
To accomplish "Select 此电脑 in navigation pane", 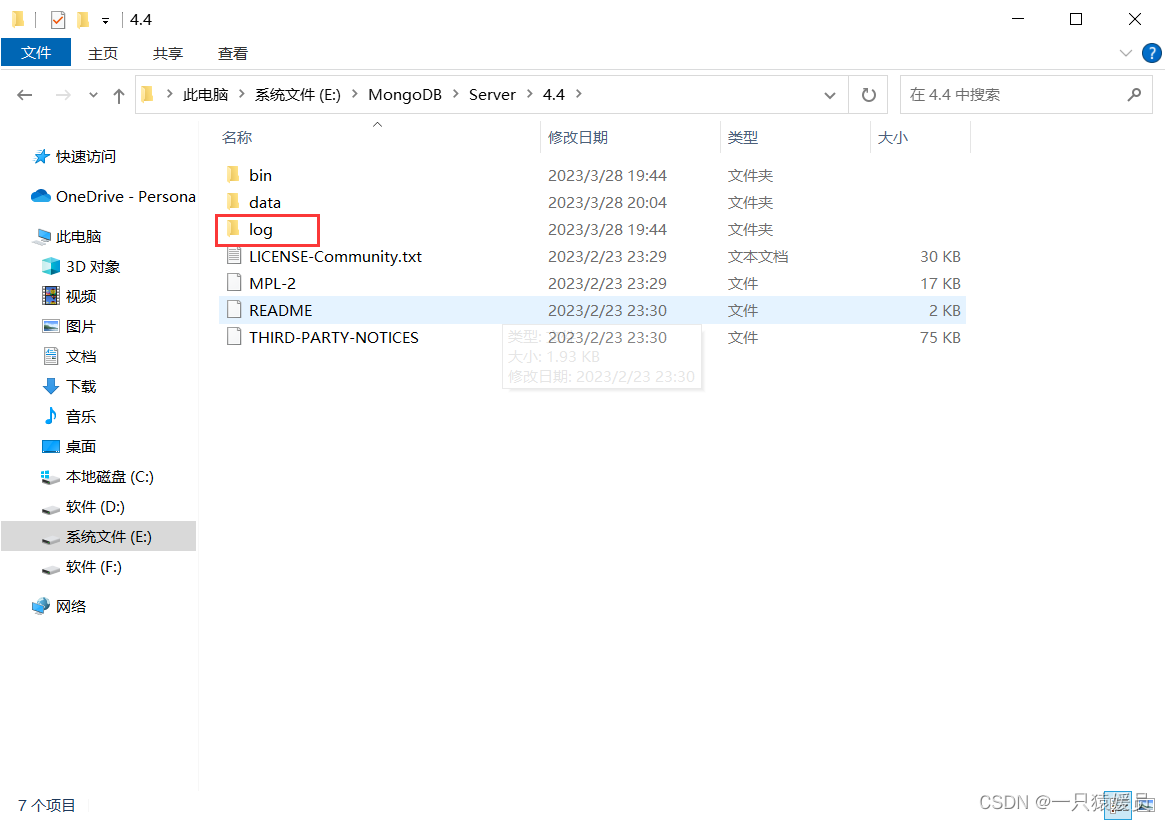I will pos(78,236).
